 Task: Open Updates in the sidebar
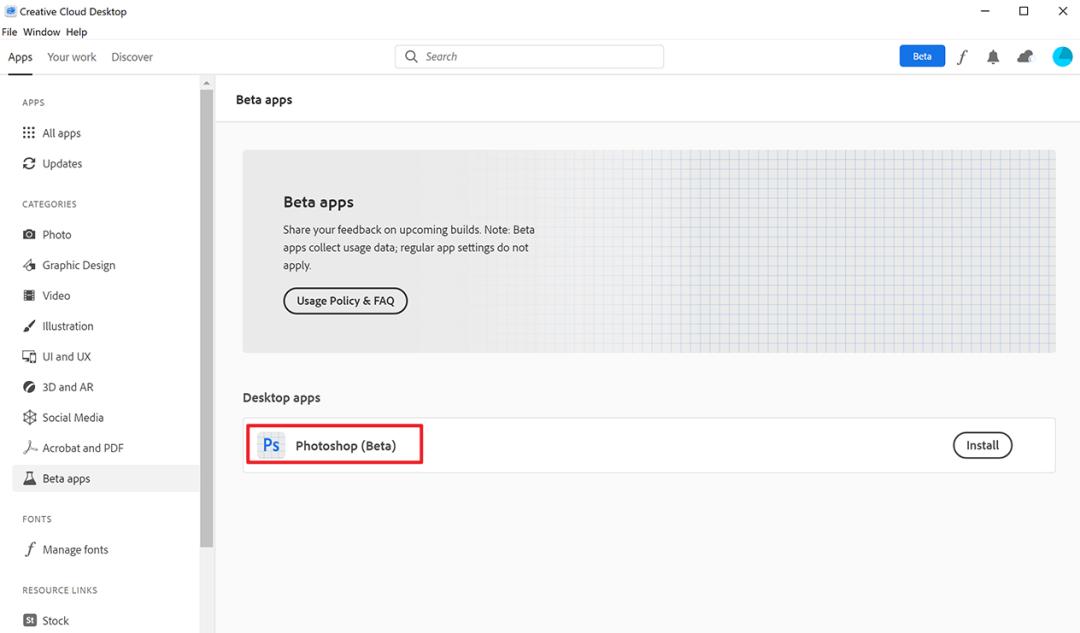point(62,164)
